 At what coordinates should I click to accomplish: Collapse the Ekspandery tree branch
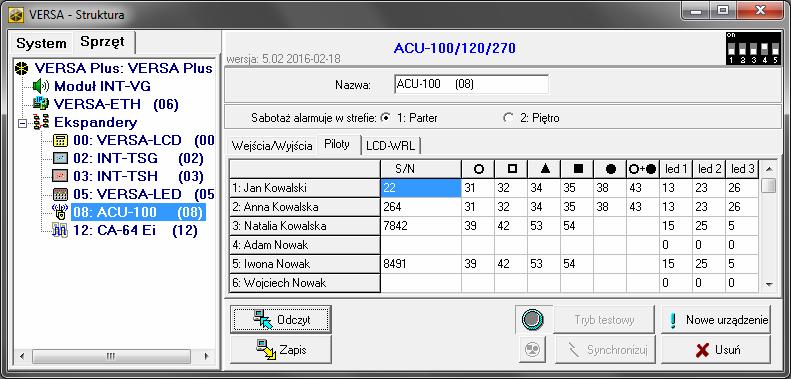tap(22, 123)
